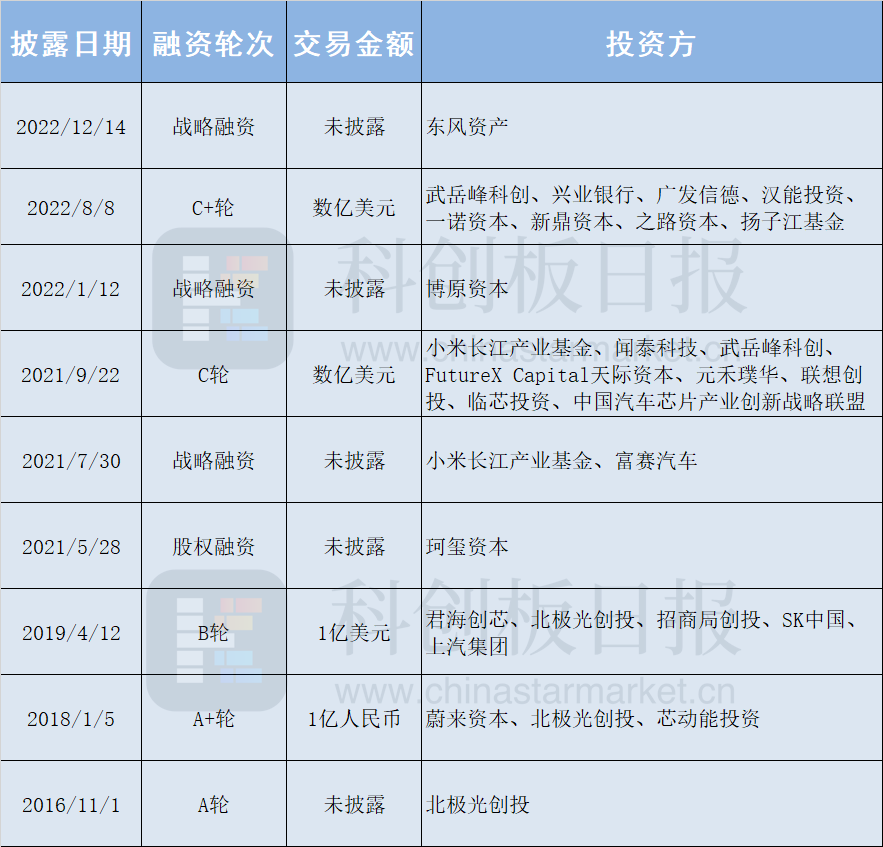Image resolution: width=883 pixels, height=847 pixels.
Task: Click 未披露 in the 2021/5/28 row
Action: pyautogui.click(x=354, y=546)
